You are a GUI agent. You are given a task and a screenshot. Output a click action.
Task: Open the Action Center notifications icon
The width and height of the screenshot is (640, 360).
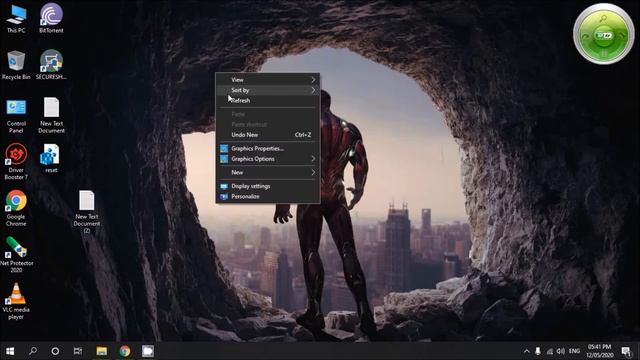click(x=626, y=351)
